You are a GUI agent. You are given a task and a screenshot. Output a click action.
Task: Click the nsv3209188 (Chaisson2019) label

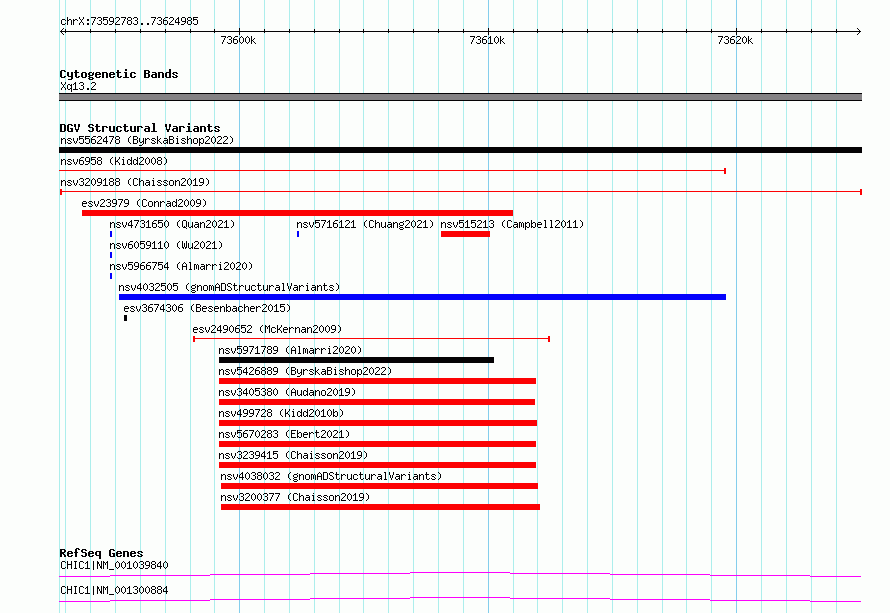(x=135, y=182)
